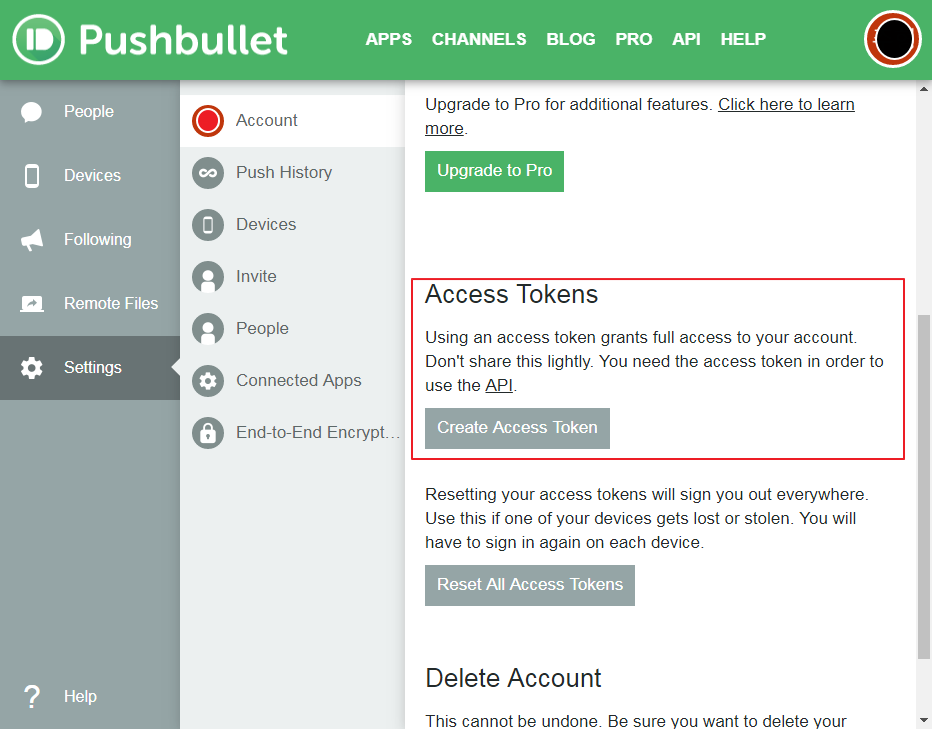Click the Pushbullet logo icon
Image resolution: width=932 pixels, height=729 pixels.
tap(39, 39)
